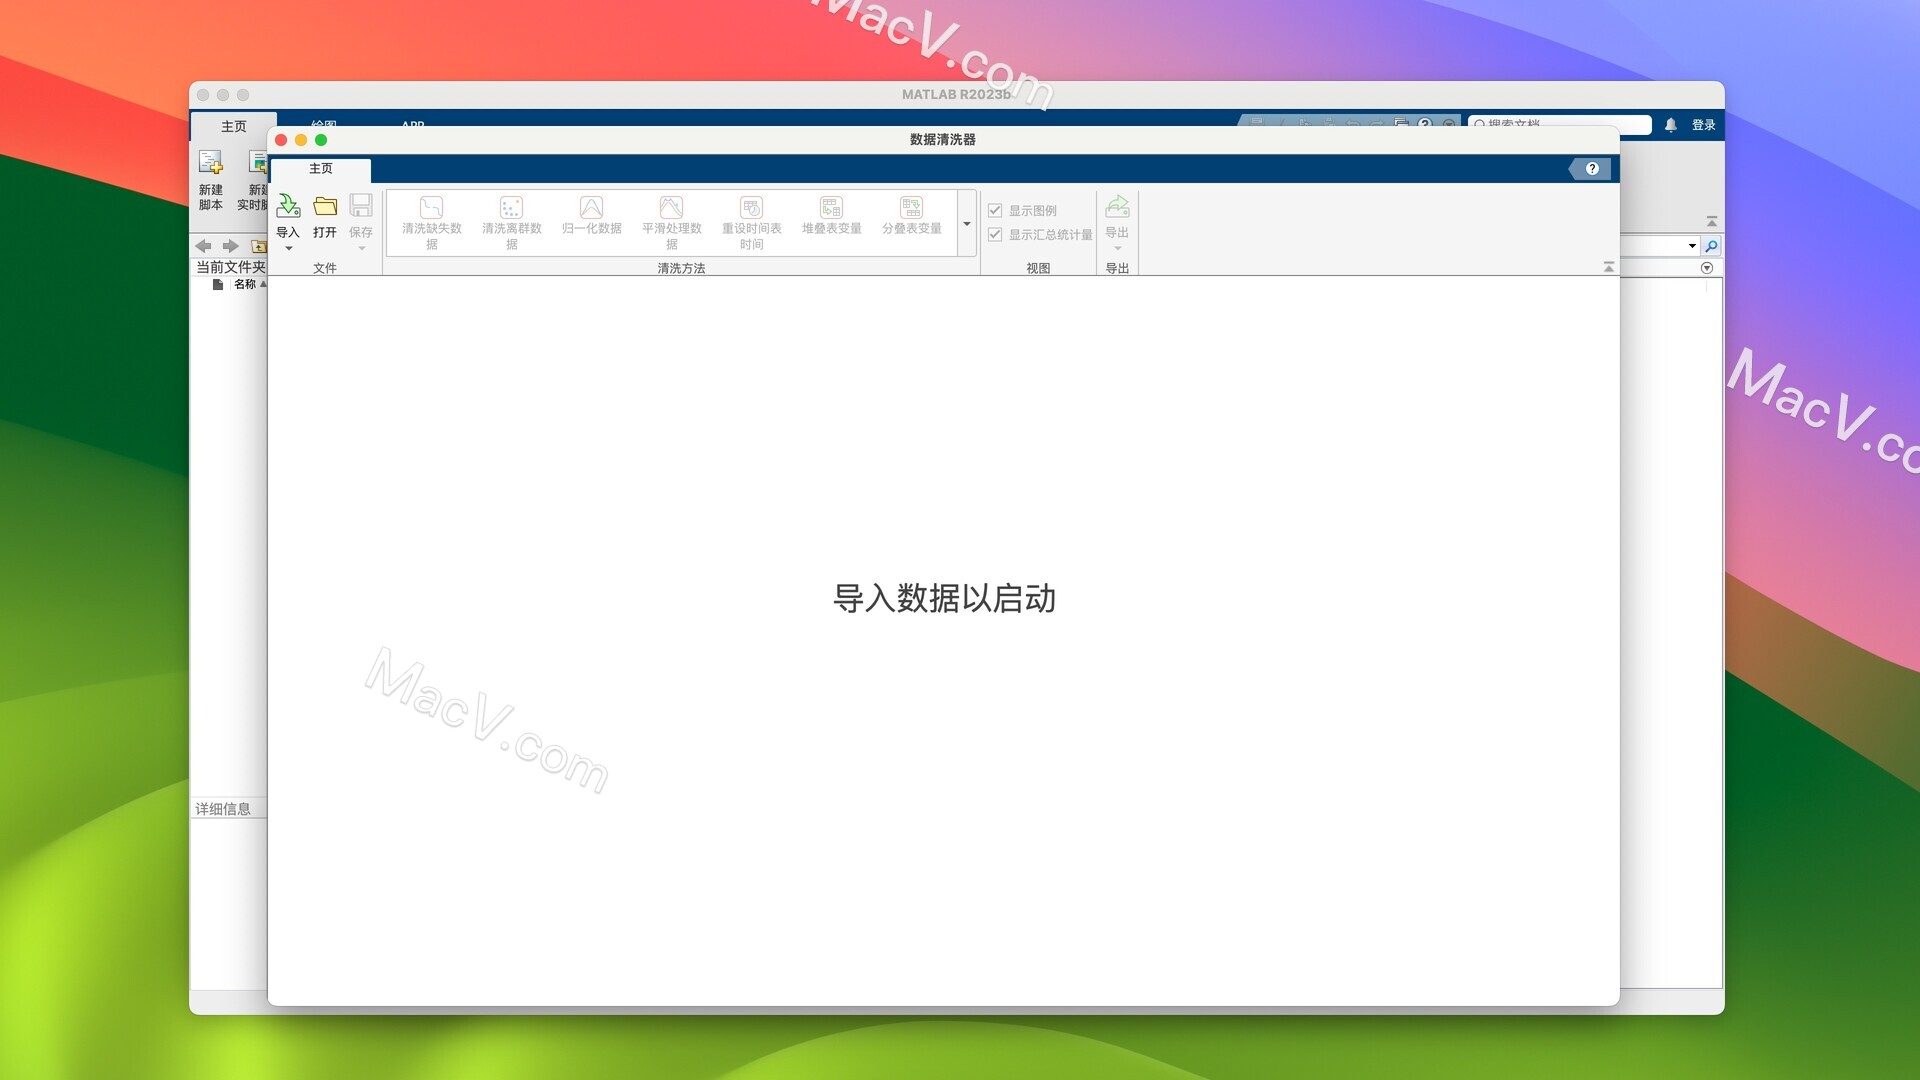The height and width of the screenshot is (1080, 1920).
Task: Select the 分叠表变量 unstack variables tool
Action: click(912, 216)
